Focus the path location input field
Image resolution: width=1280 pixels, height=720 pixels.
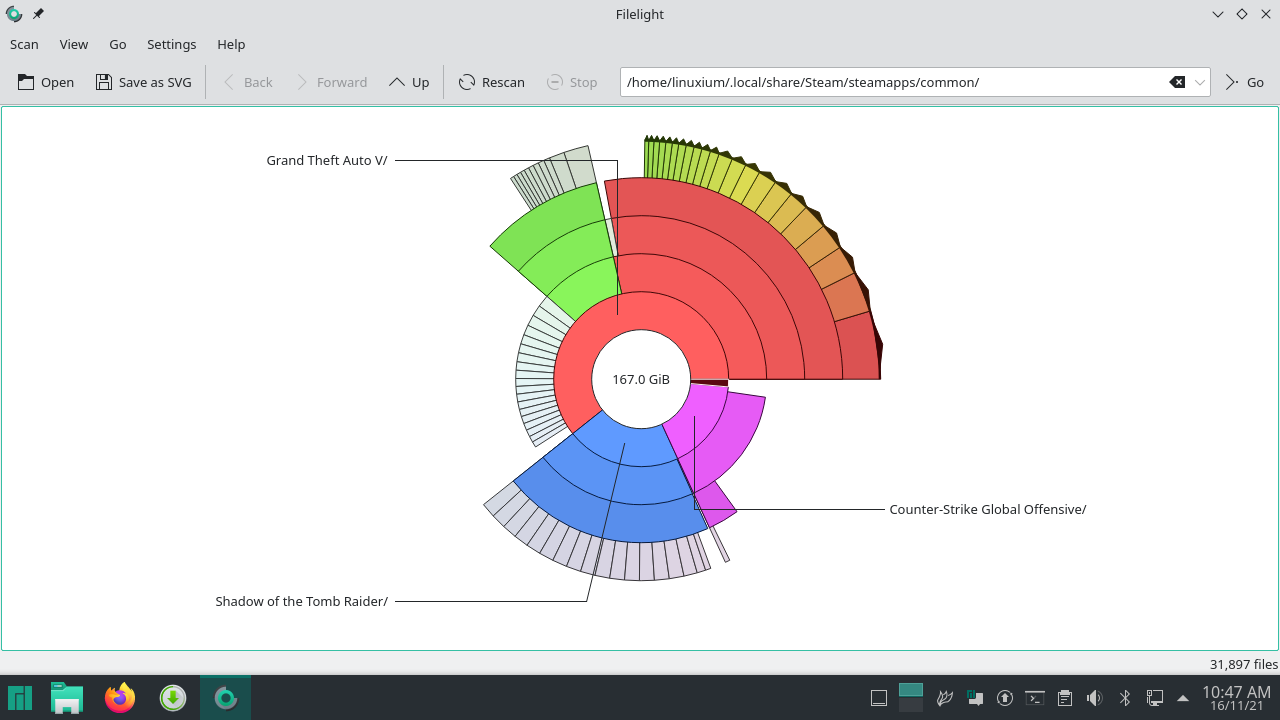pos(895,82)
